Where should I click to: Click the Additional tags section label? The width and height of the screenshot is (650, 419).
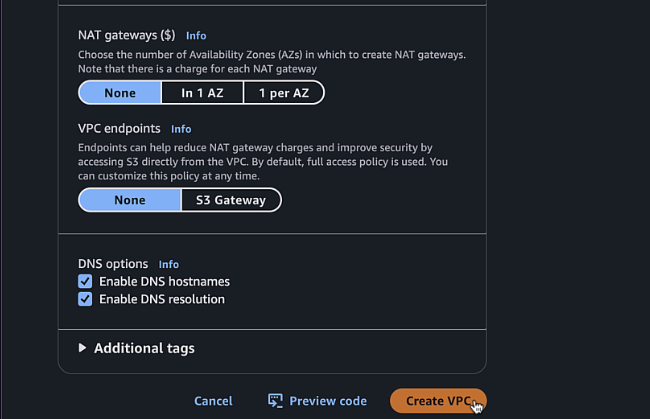(x=144, y=348)
